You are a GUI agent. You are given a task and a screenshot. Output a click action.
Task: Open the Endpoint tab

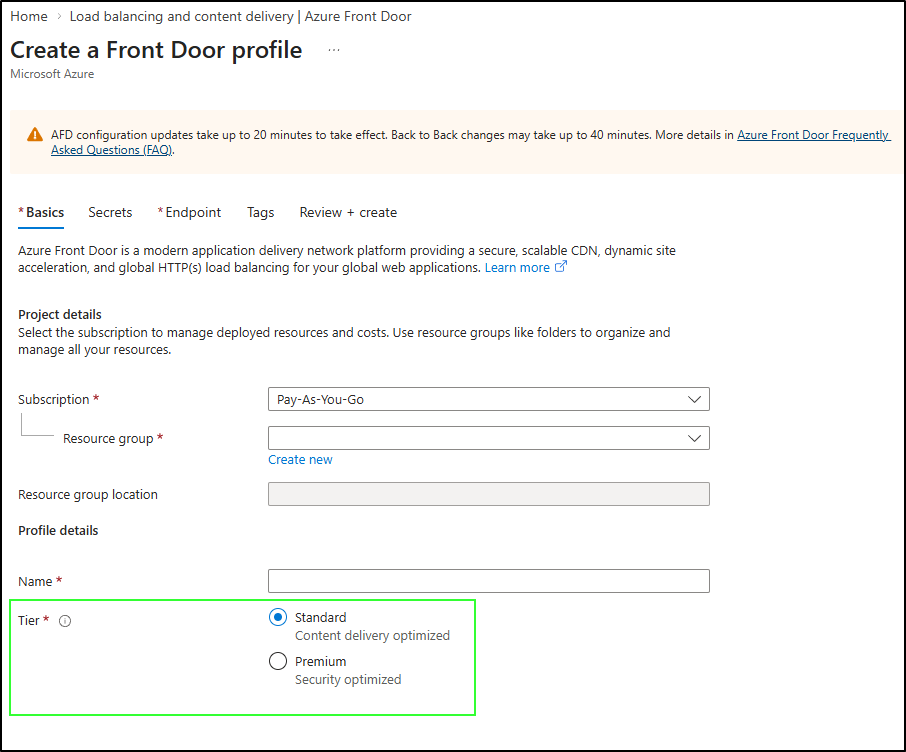[192, 212]
